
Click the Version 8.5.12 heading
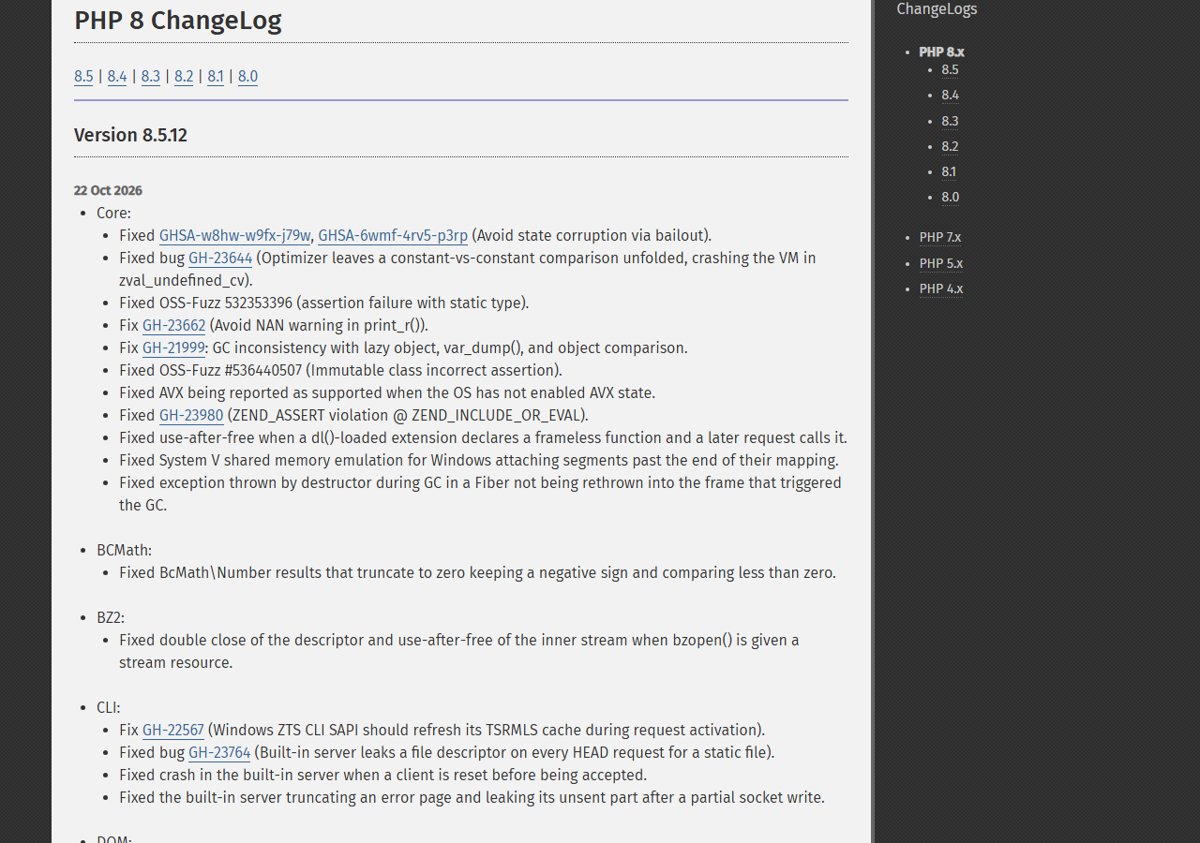coord(130,135)
